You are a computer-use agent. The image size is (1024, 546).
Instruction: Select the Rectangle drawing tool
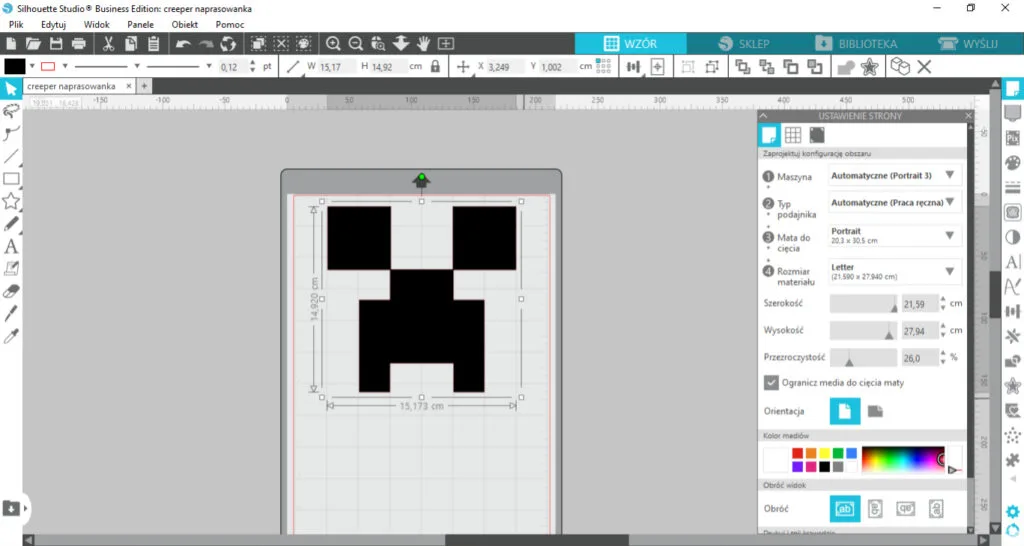click(11, 179)
